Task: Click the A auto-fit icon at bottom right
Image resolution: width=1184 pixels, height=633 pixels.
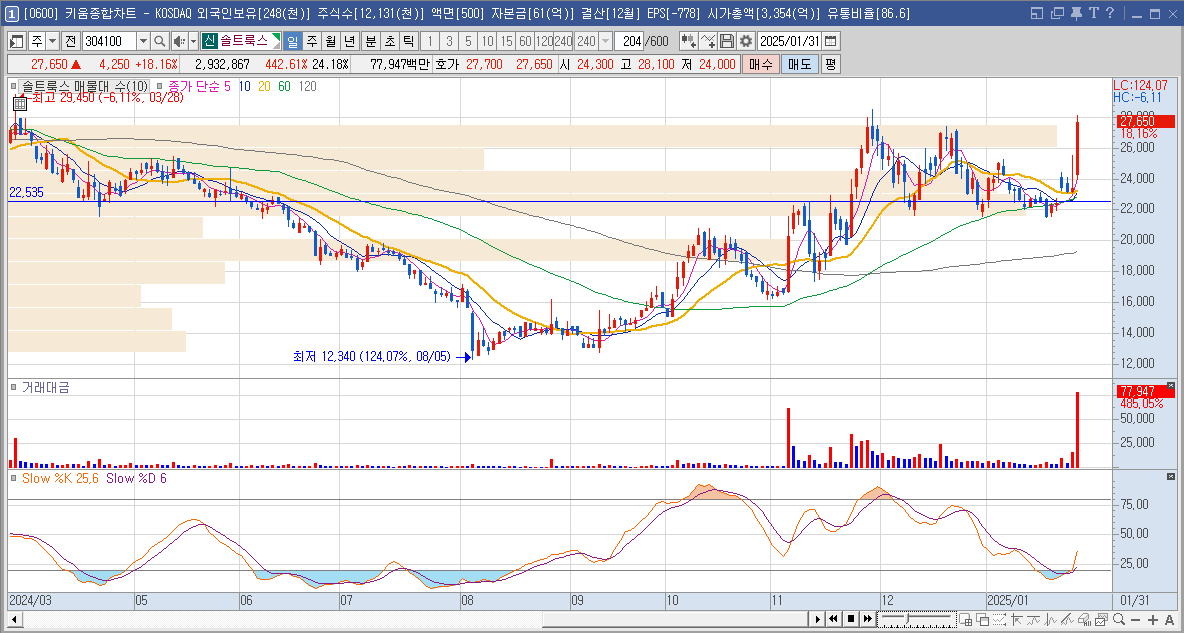Action: (x=1170, y=619)
